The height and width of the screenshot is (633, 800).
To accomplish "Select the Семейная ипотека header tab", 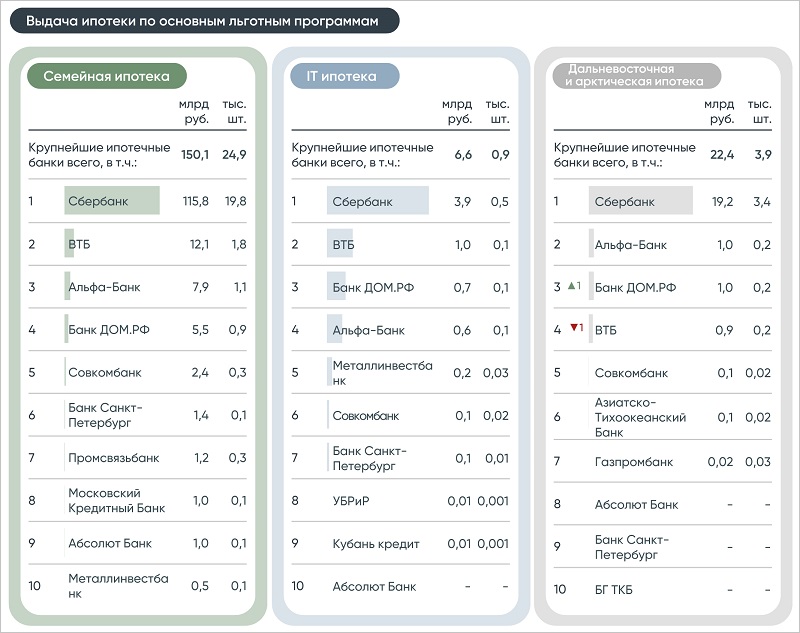I will coord(107,76).
